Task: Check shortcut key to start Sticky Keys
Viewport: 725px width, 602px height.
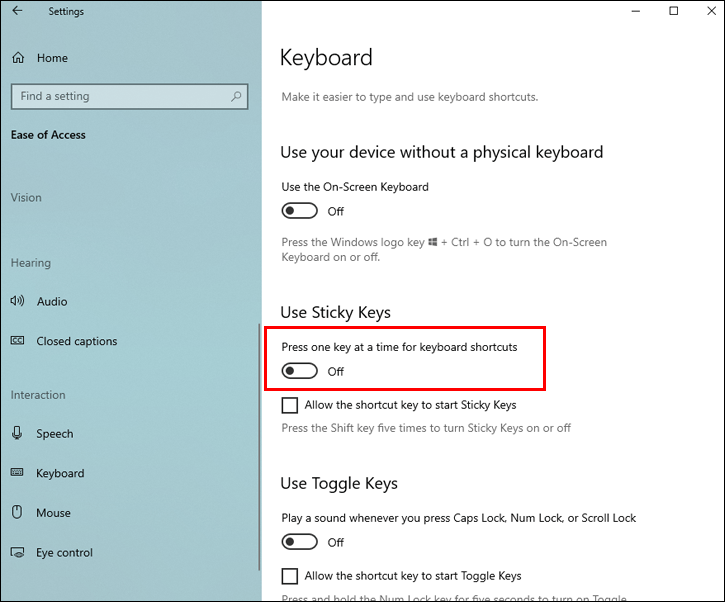Action: [290, 405]
